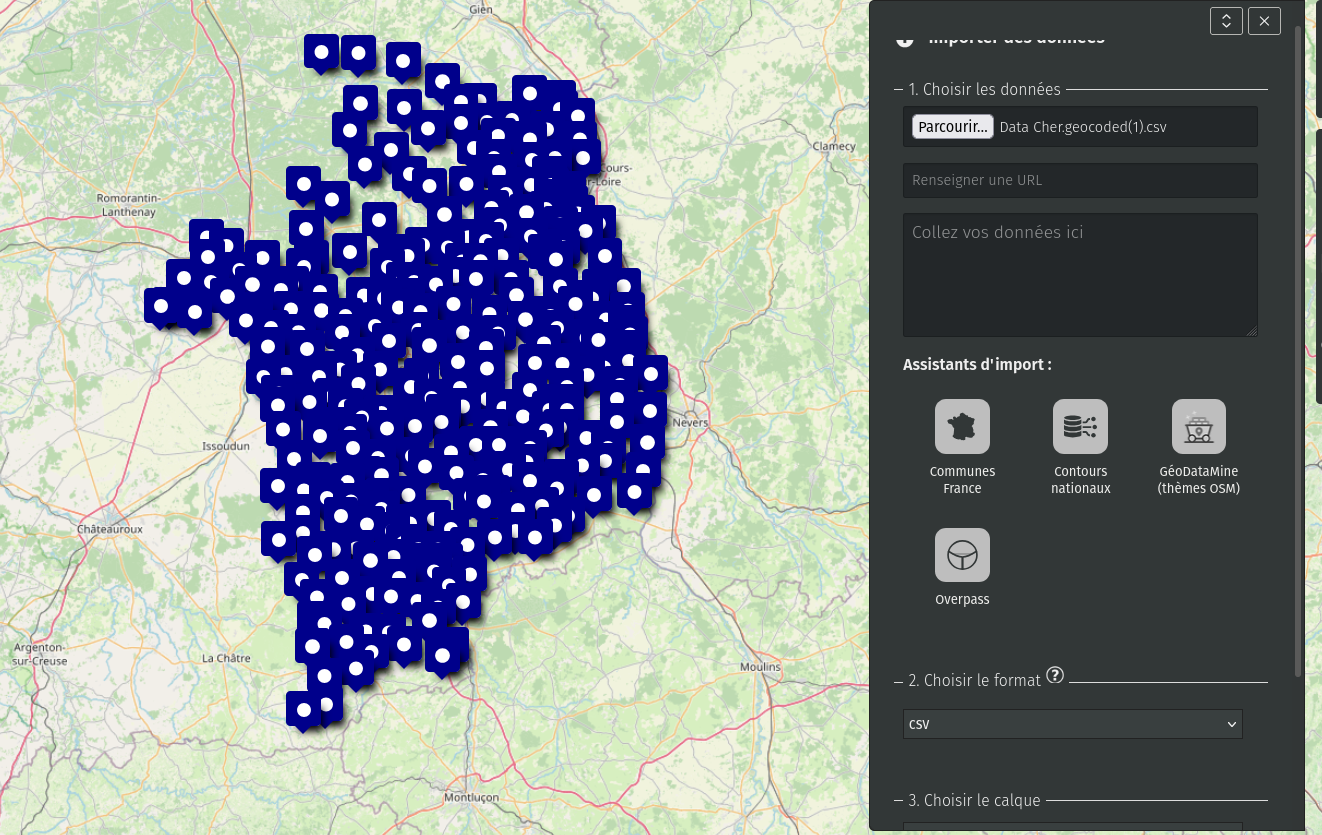
Task: Launch the GéoDataMine OSM themes assistant
Action: (1198, 427)
